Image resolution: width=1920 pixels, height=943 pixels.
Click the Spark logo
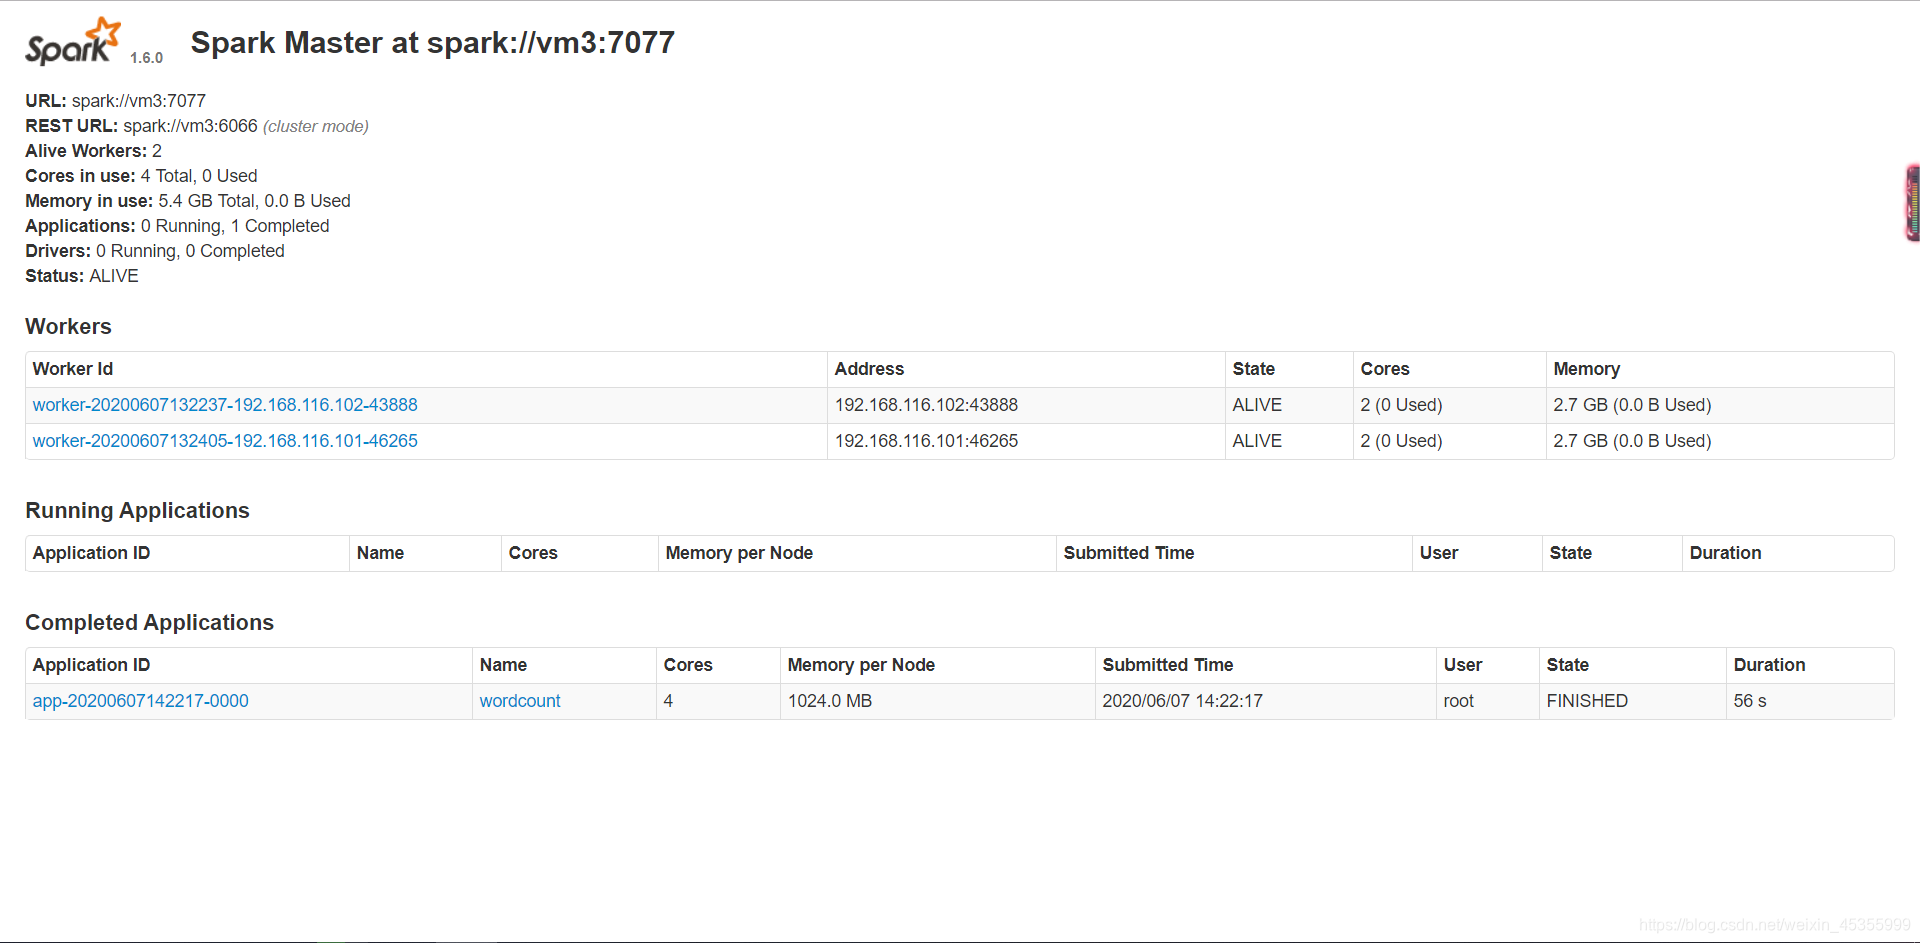tap(73, 42)
